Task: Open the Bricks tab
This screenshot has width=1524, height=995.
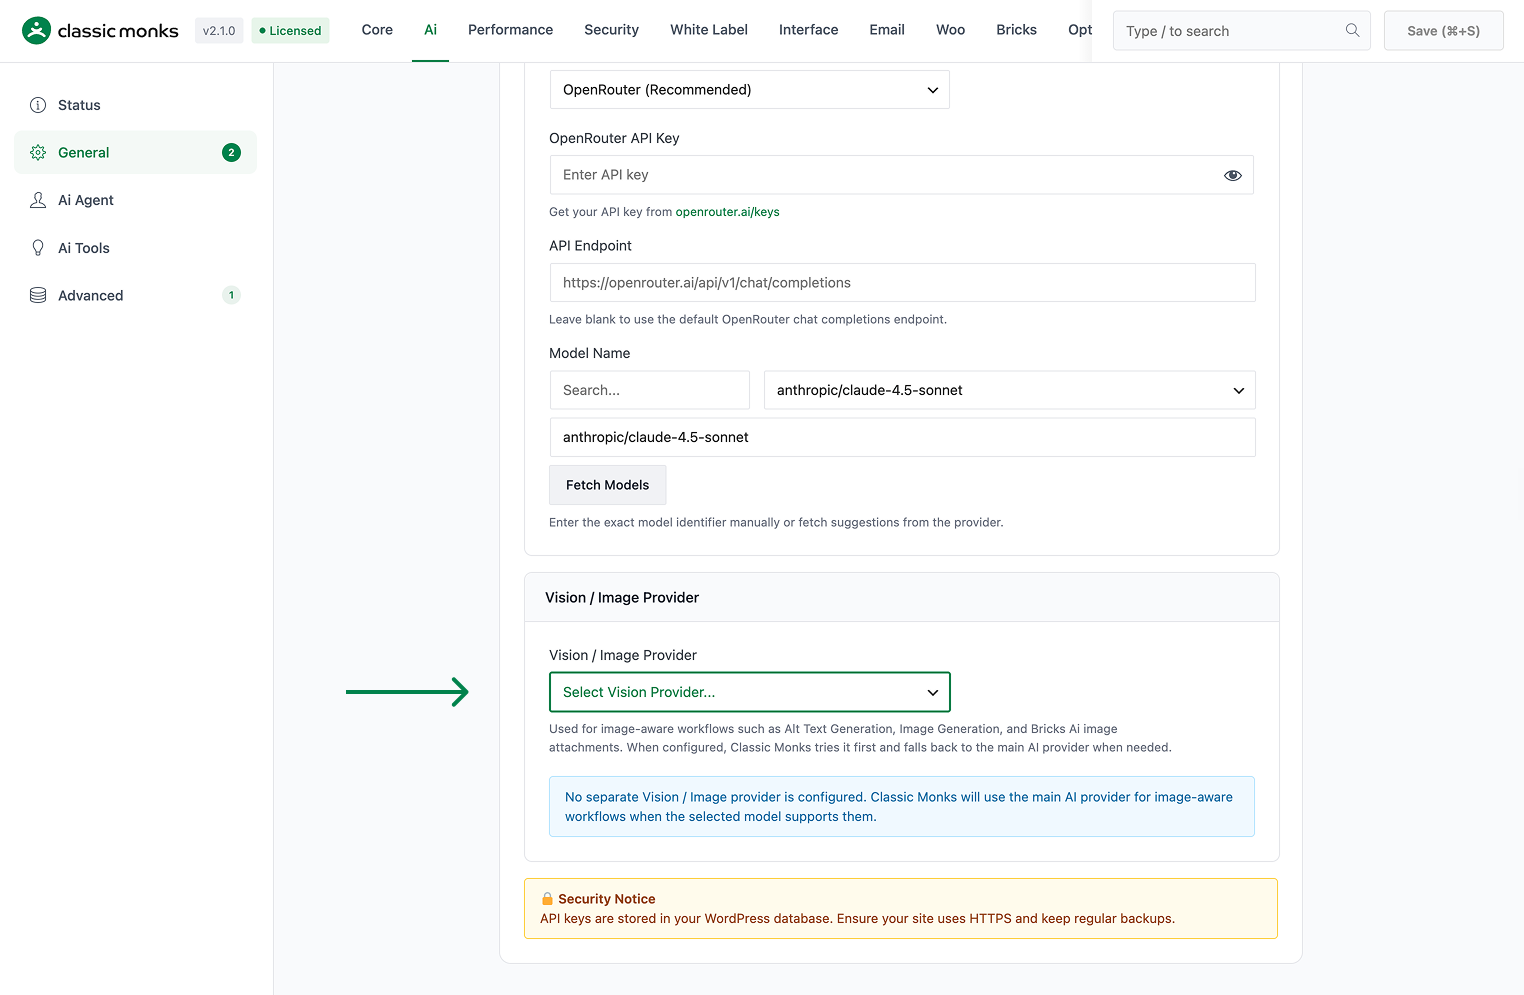Action: (1016, 30)
